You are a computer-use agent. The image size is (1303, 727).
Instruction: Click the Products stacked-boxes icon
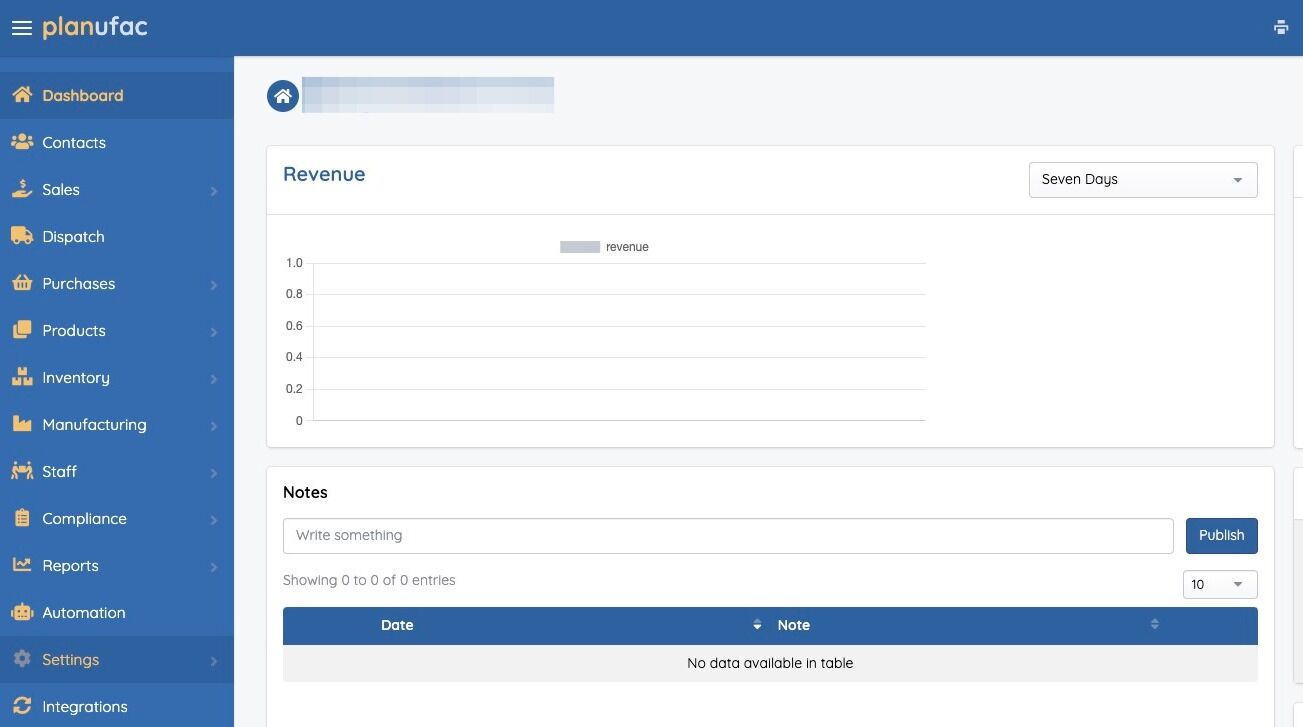[22, 330]
